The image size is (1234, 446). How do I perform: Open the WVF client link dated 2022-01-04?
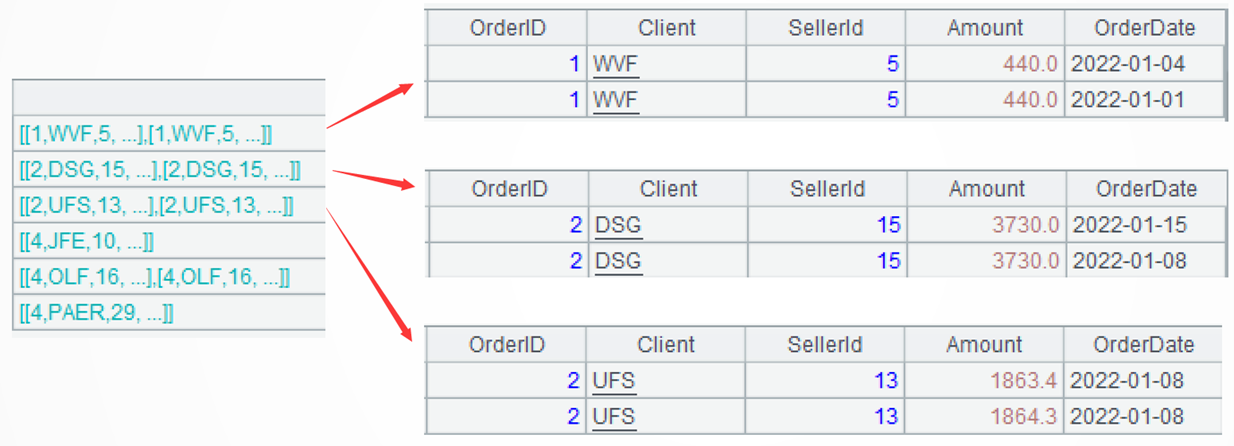click(615, 64)
